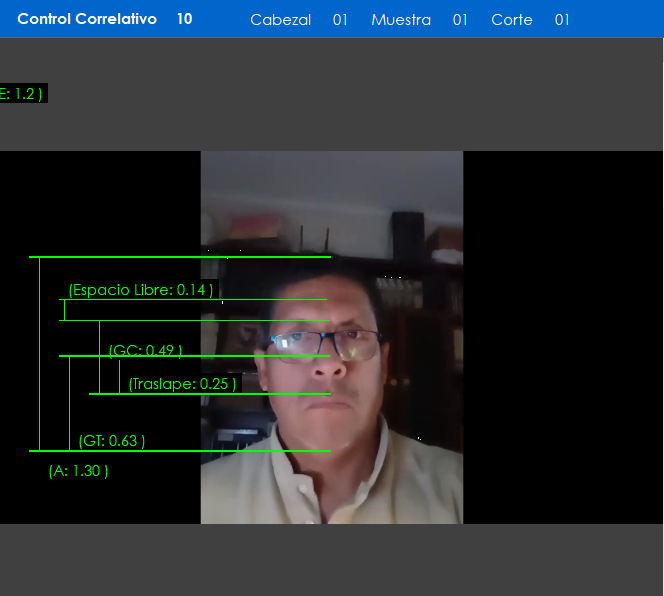Select the 01 value next to Corte
This screenshot has width=664, height=596.
coord(562,20)
